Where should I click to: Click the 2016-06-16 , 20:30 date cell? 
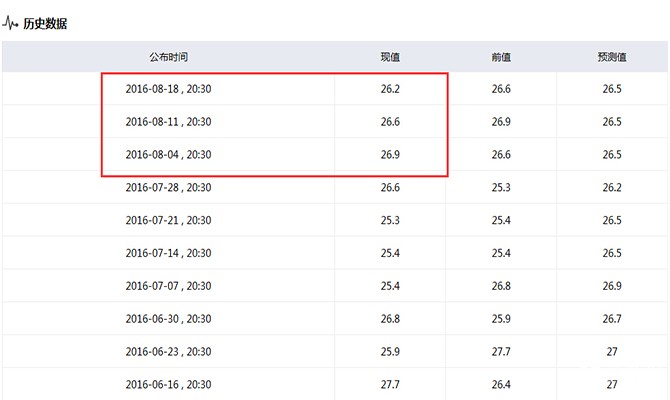(168, 384)
